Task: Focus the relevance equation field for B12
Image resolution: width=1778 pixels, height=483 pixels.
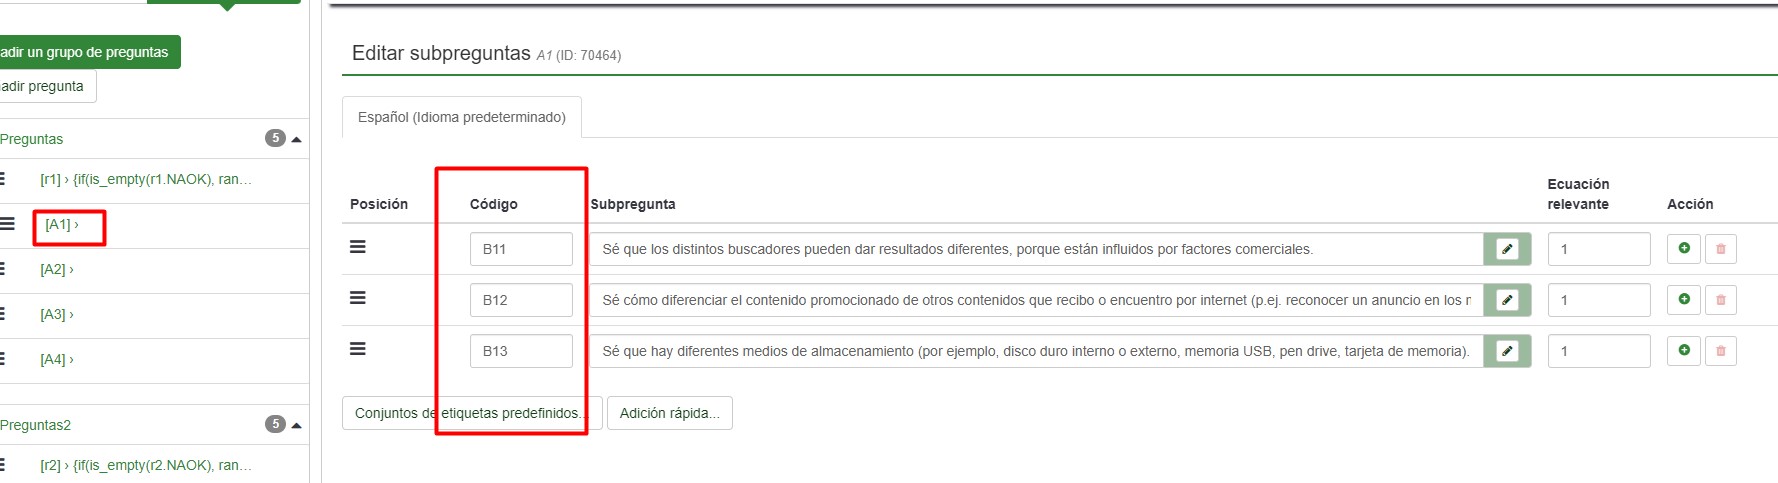Action: 1598,300
